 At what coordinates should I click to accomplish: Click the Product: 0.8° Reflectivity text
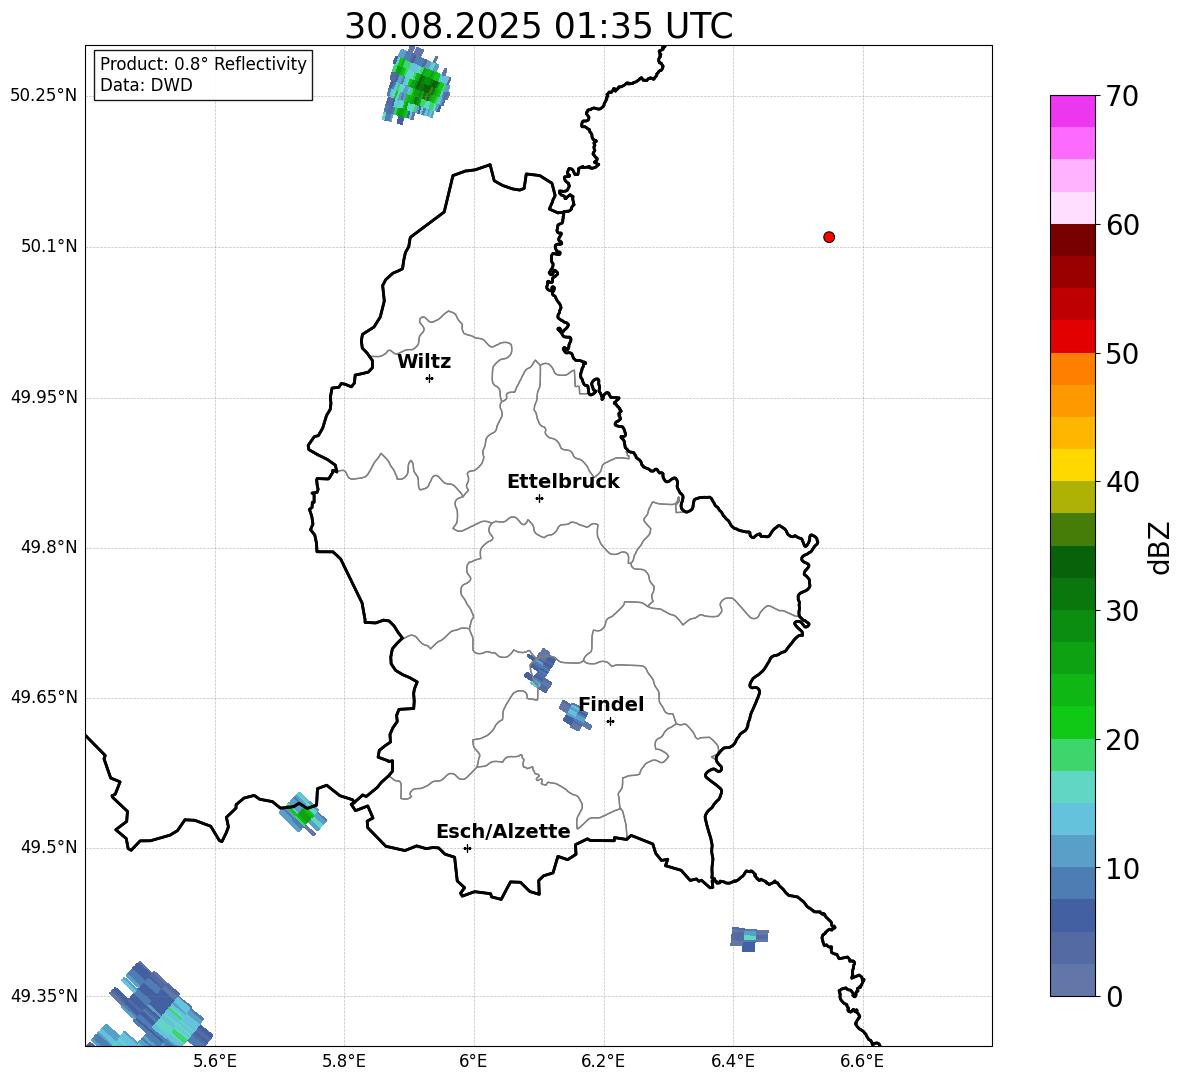coord(203,64)
